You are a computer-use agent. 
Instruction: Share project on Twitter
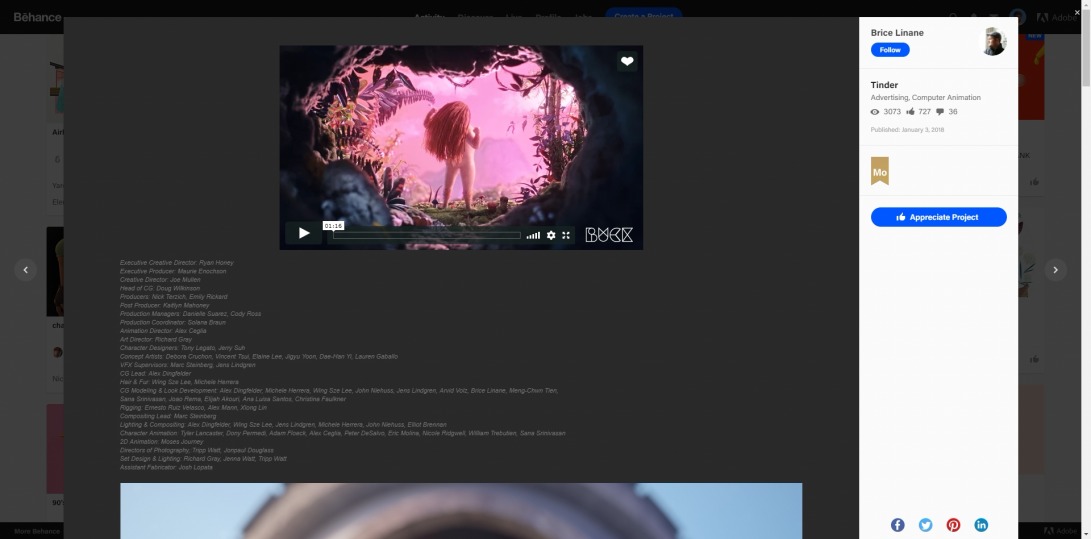coord(925,525)
